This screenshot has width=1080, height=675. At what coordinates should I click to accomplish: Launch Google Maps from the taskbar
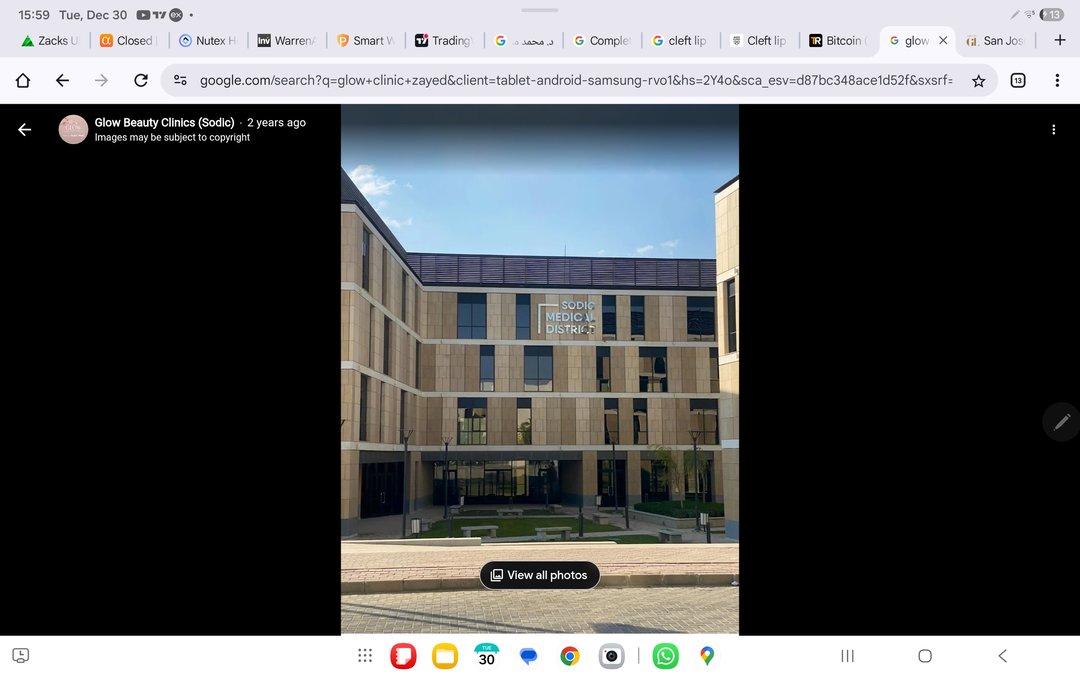[707, 656]
